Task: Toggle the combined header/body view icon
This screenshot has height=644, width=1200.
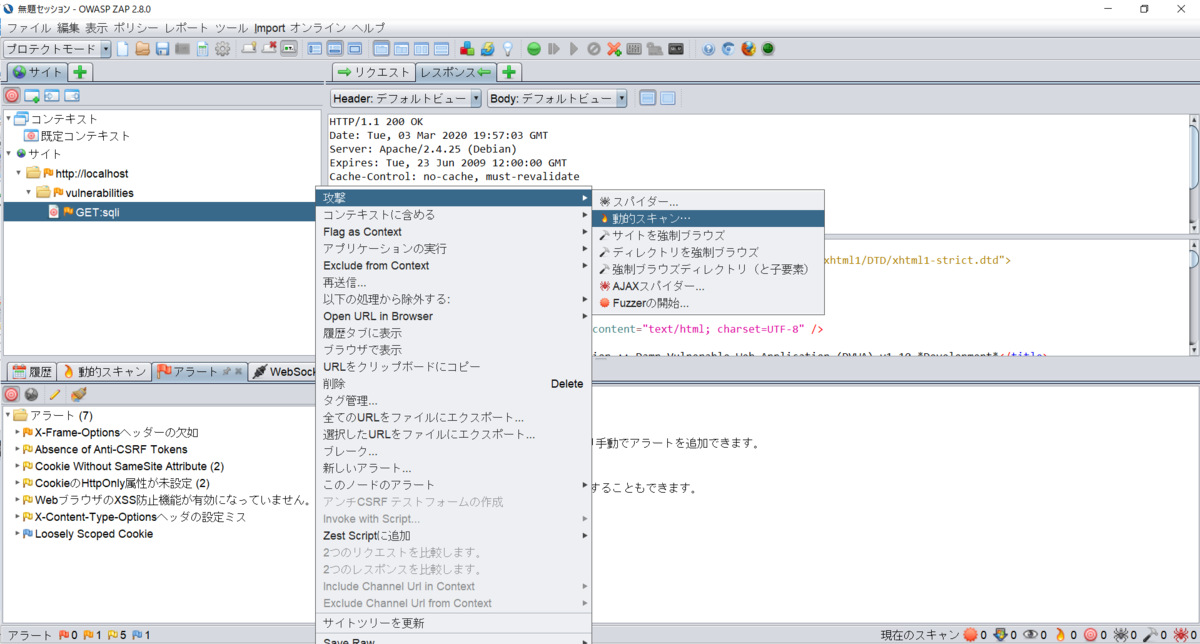Action: click(x=667, y=98)
